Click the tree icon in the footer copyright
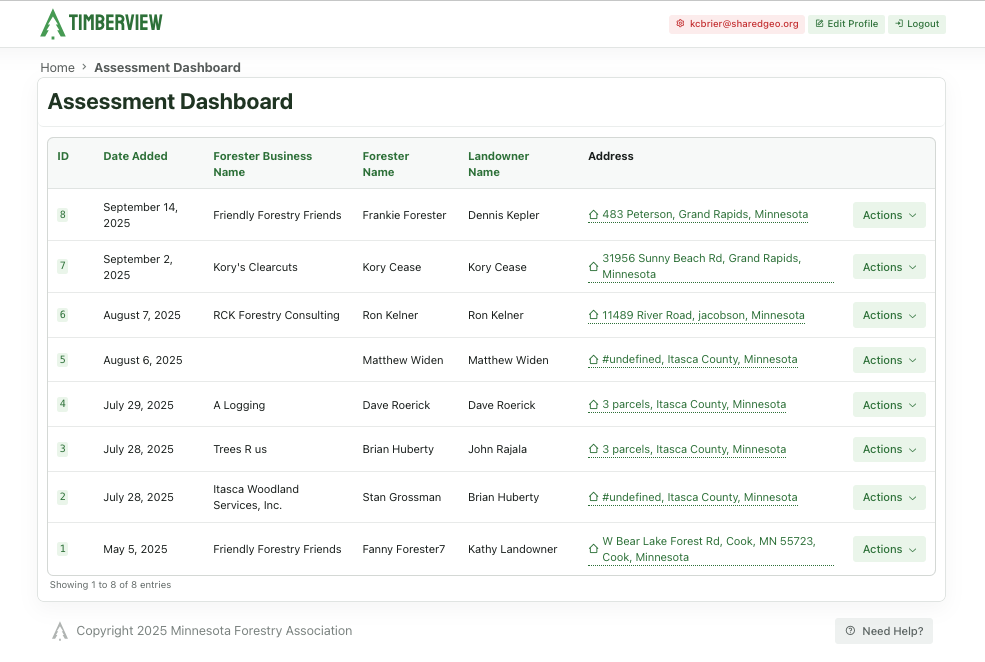This screenshot has width=985, height=662. (x=60, y=631)
